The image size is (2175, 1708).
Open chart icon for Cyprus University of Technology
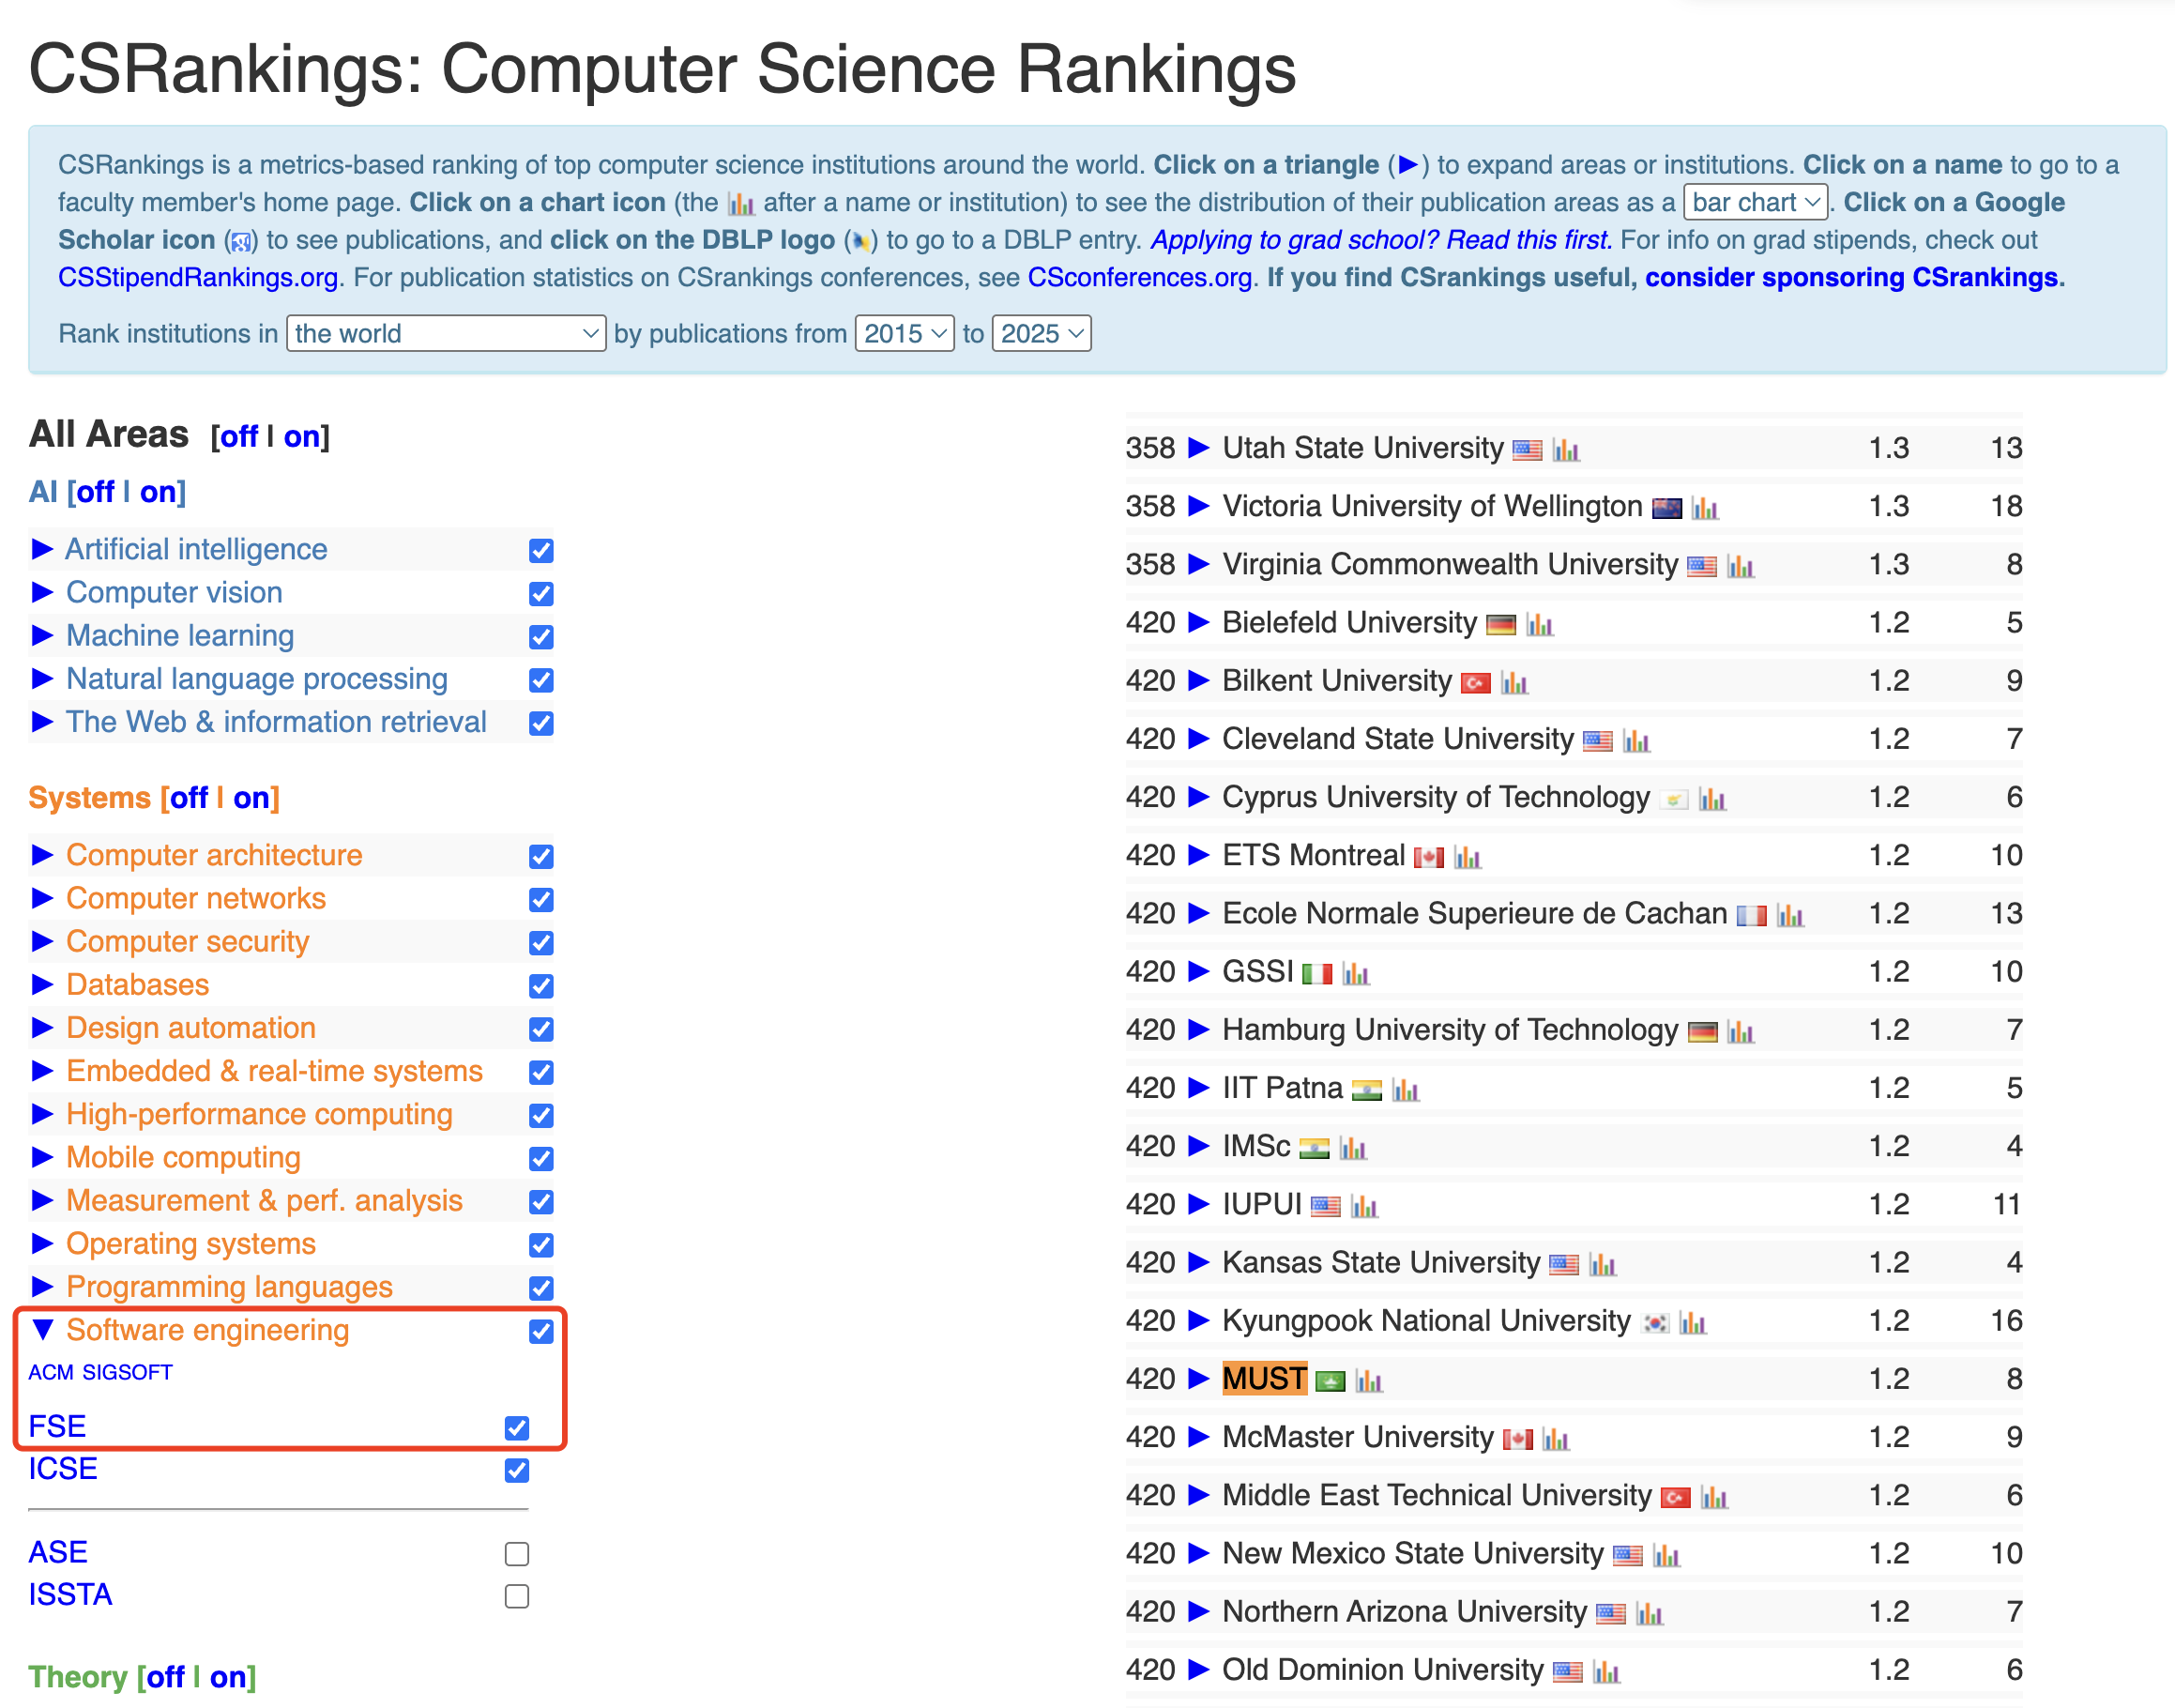1713,798
